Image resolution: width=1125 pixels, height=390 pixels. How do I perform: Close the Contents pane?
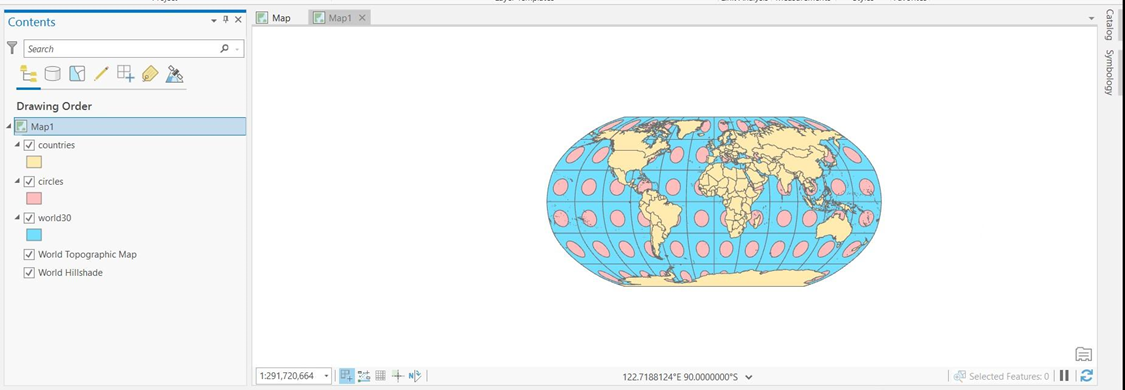(x=238, y=20)
